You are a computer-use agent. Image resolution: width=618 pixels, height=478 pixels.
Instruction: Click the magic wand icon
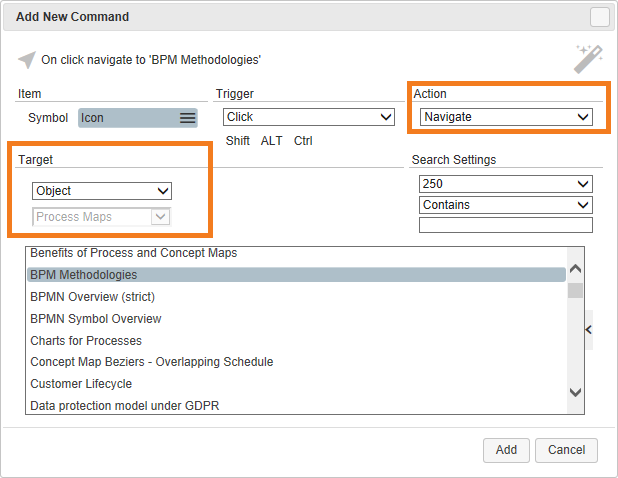[587, 59]
